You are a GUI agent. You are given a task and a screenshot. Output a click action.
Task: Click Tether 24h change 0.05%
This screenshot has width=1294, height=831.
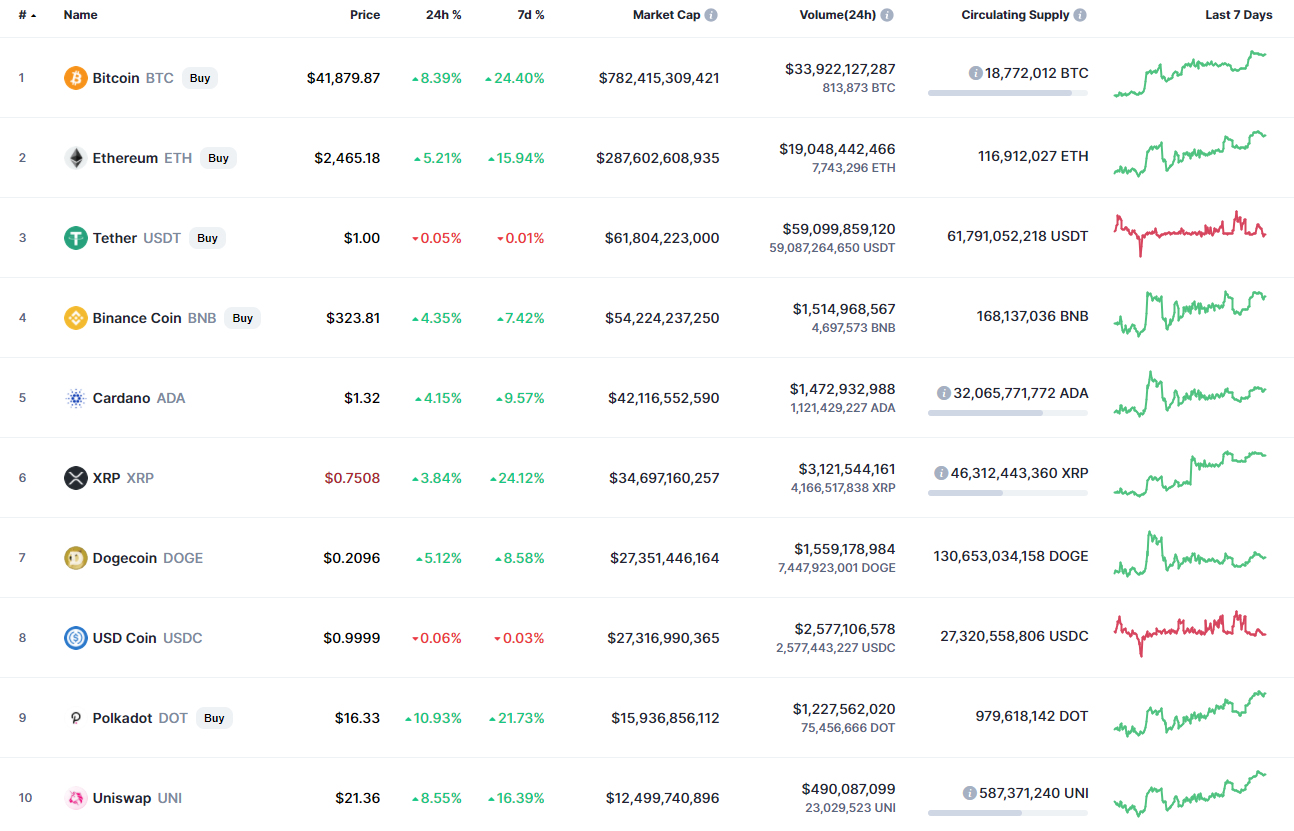click(437, 238)
